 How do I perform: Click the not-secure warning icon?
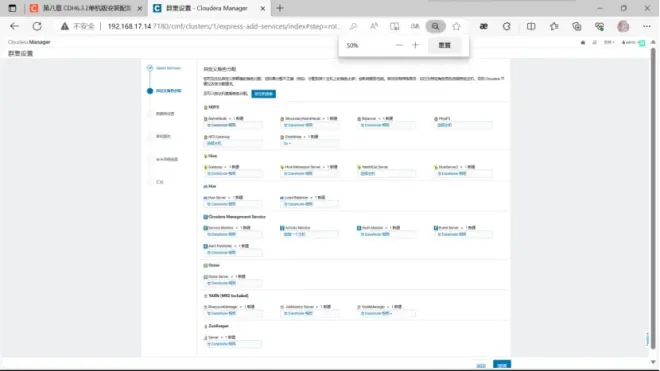[x=64, y=26]
